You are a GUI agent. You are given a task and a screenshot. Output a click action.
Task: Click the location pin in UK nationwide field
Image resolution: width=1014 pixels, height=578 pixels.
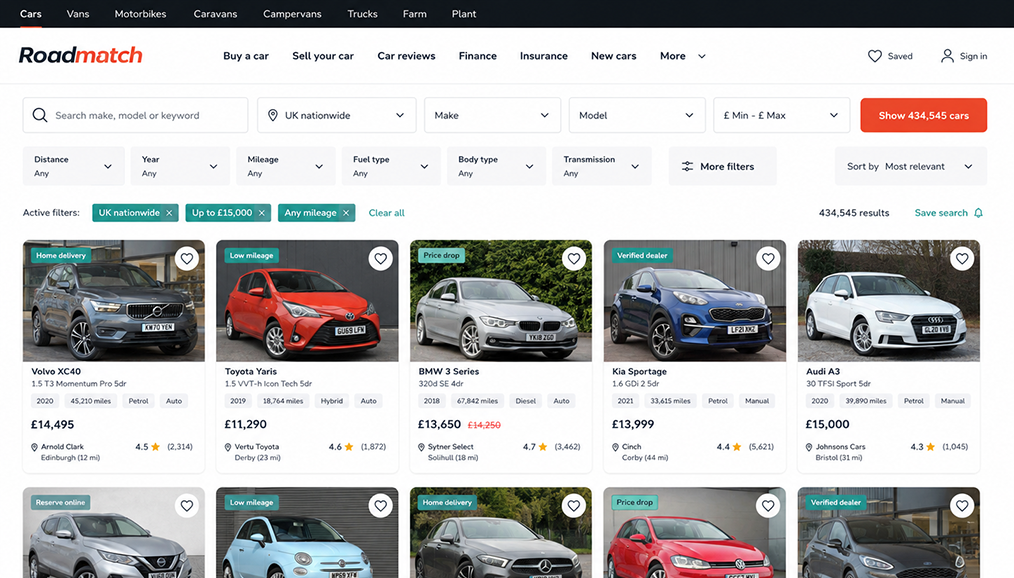(x=272, y=115)
